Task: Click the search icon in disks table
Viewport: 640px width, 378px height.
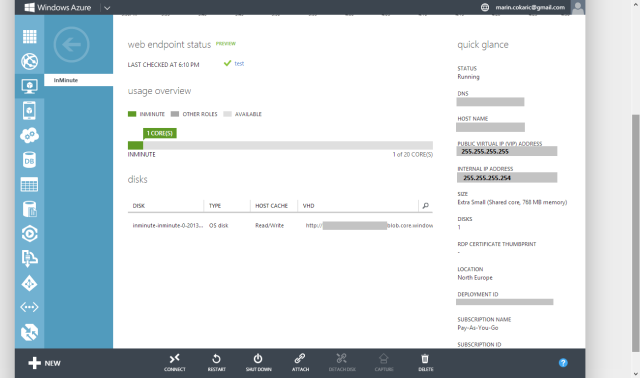Action: click(425, 206)
